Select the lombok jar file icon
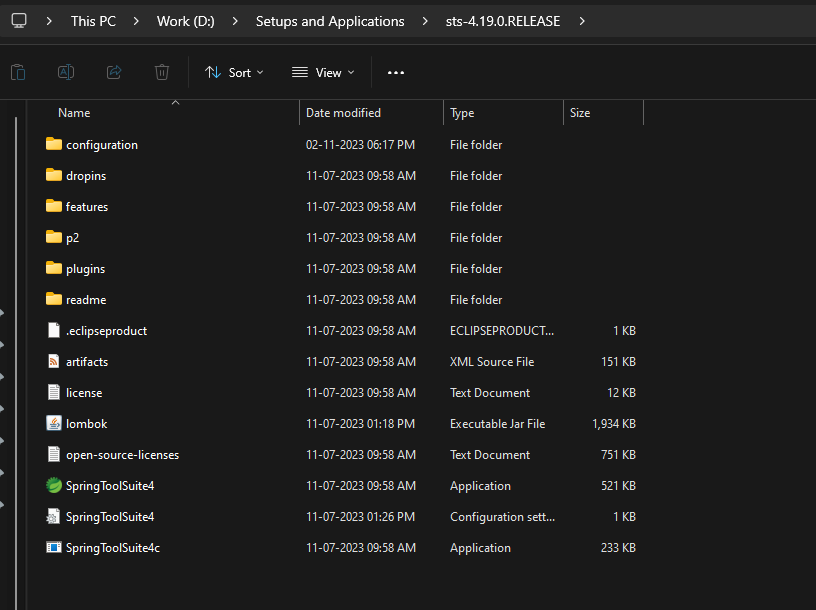The height and width of the screenshot is (610, 816). (x=54, y=424)
